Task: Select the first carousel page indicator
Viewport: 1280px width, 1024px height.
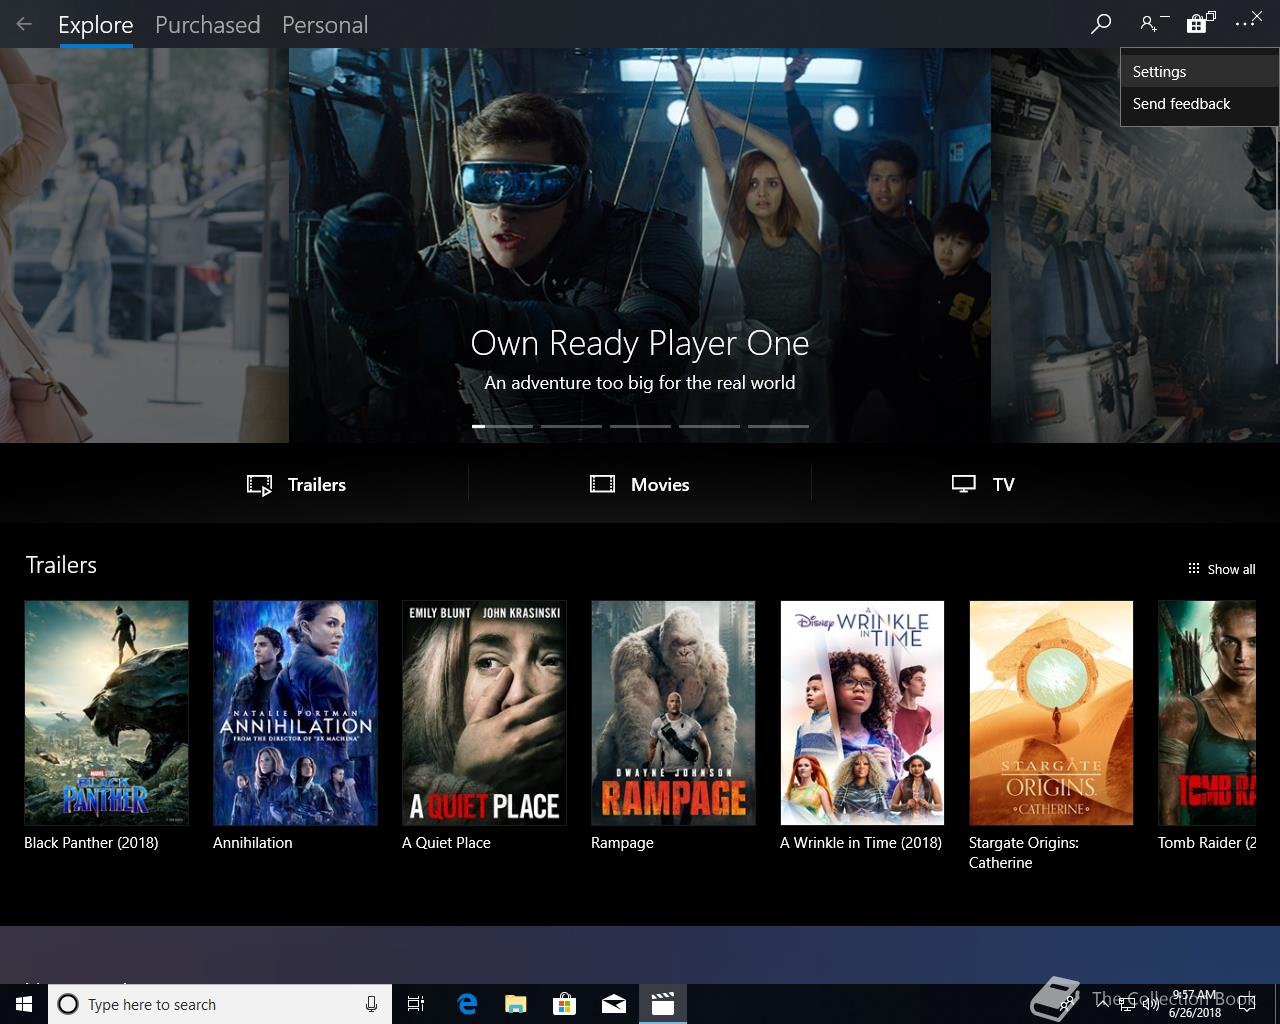Action: click(x=502, y=426)
